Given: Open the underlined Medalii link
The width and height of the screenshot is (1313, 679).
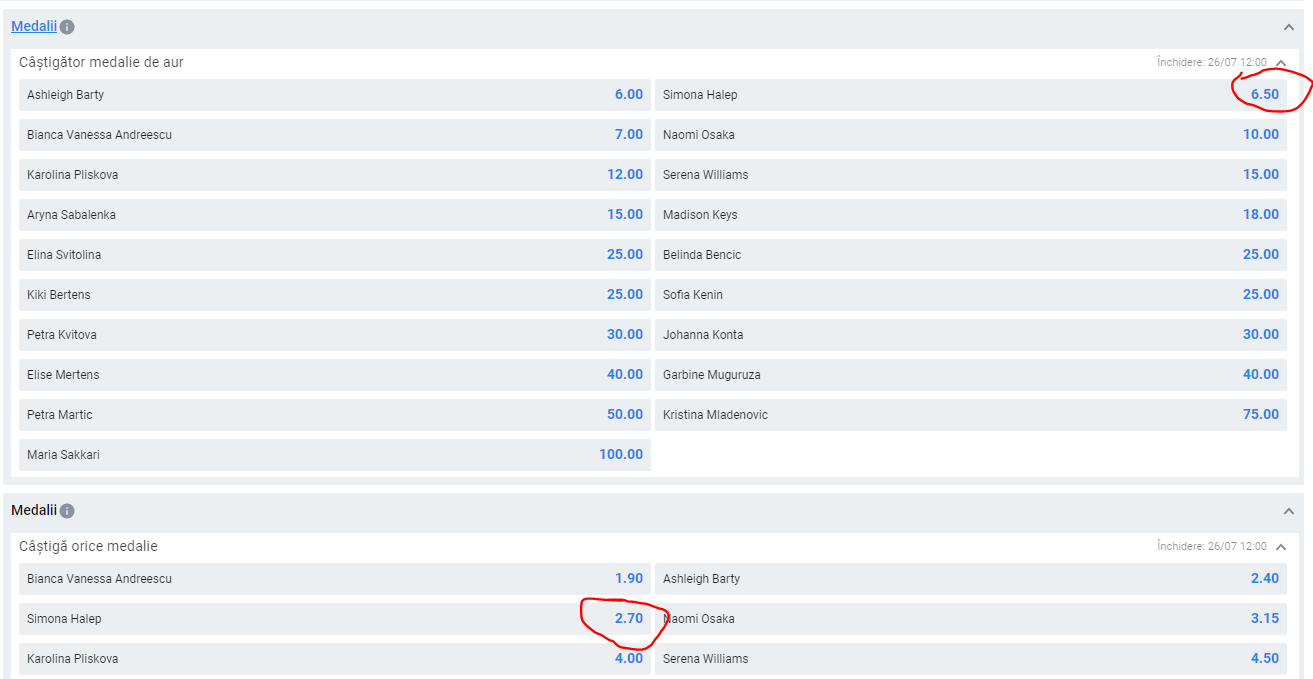Looking at the screenshot, I should pyautogui.click(x=34, y=27).
